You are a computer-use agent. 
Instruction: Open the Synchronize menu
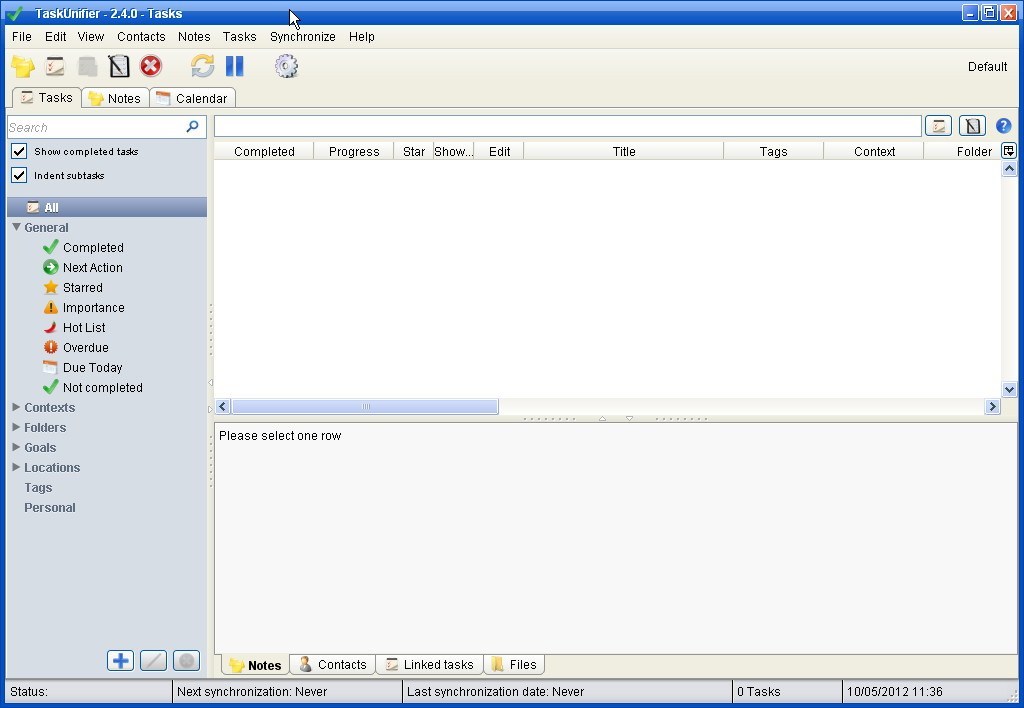[302, 37]
